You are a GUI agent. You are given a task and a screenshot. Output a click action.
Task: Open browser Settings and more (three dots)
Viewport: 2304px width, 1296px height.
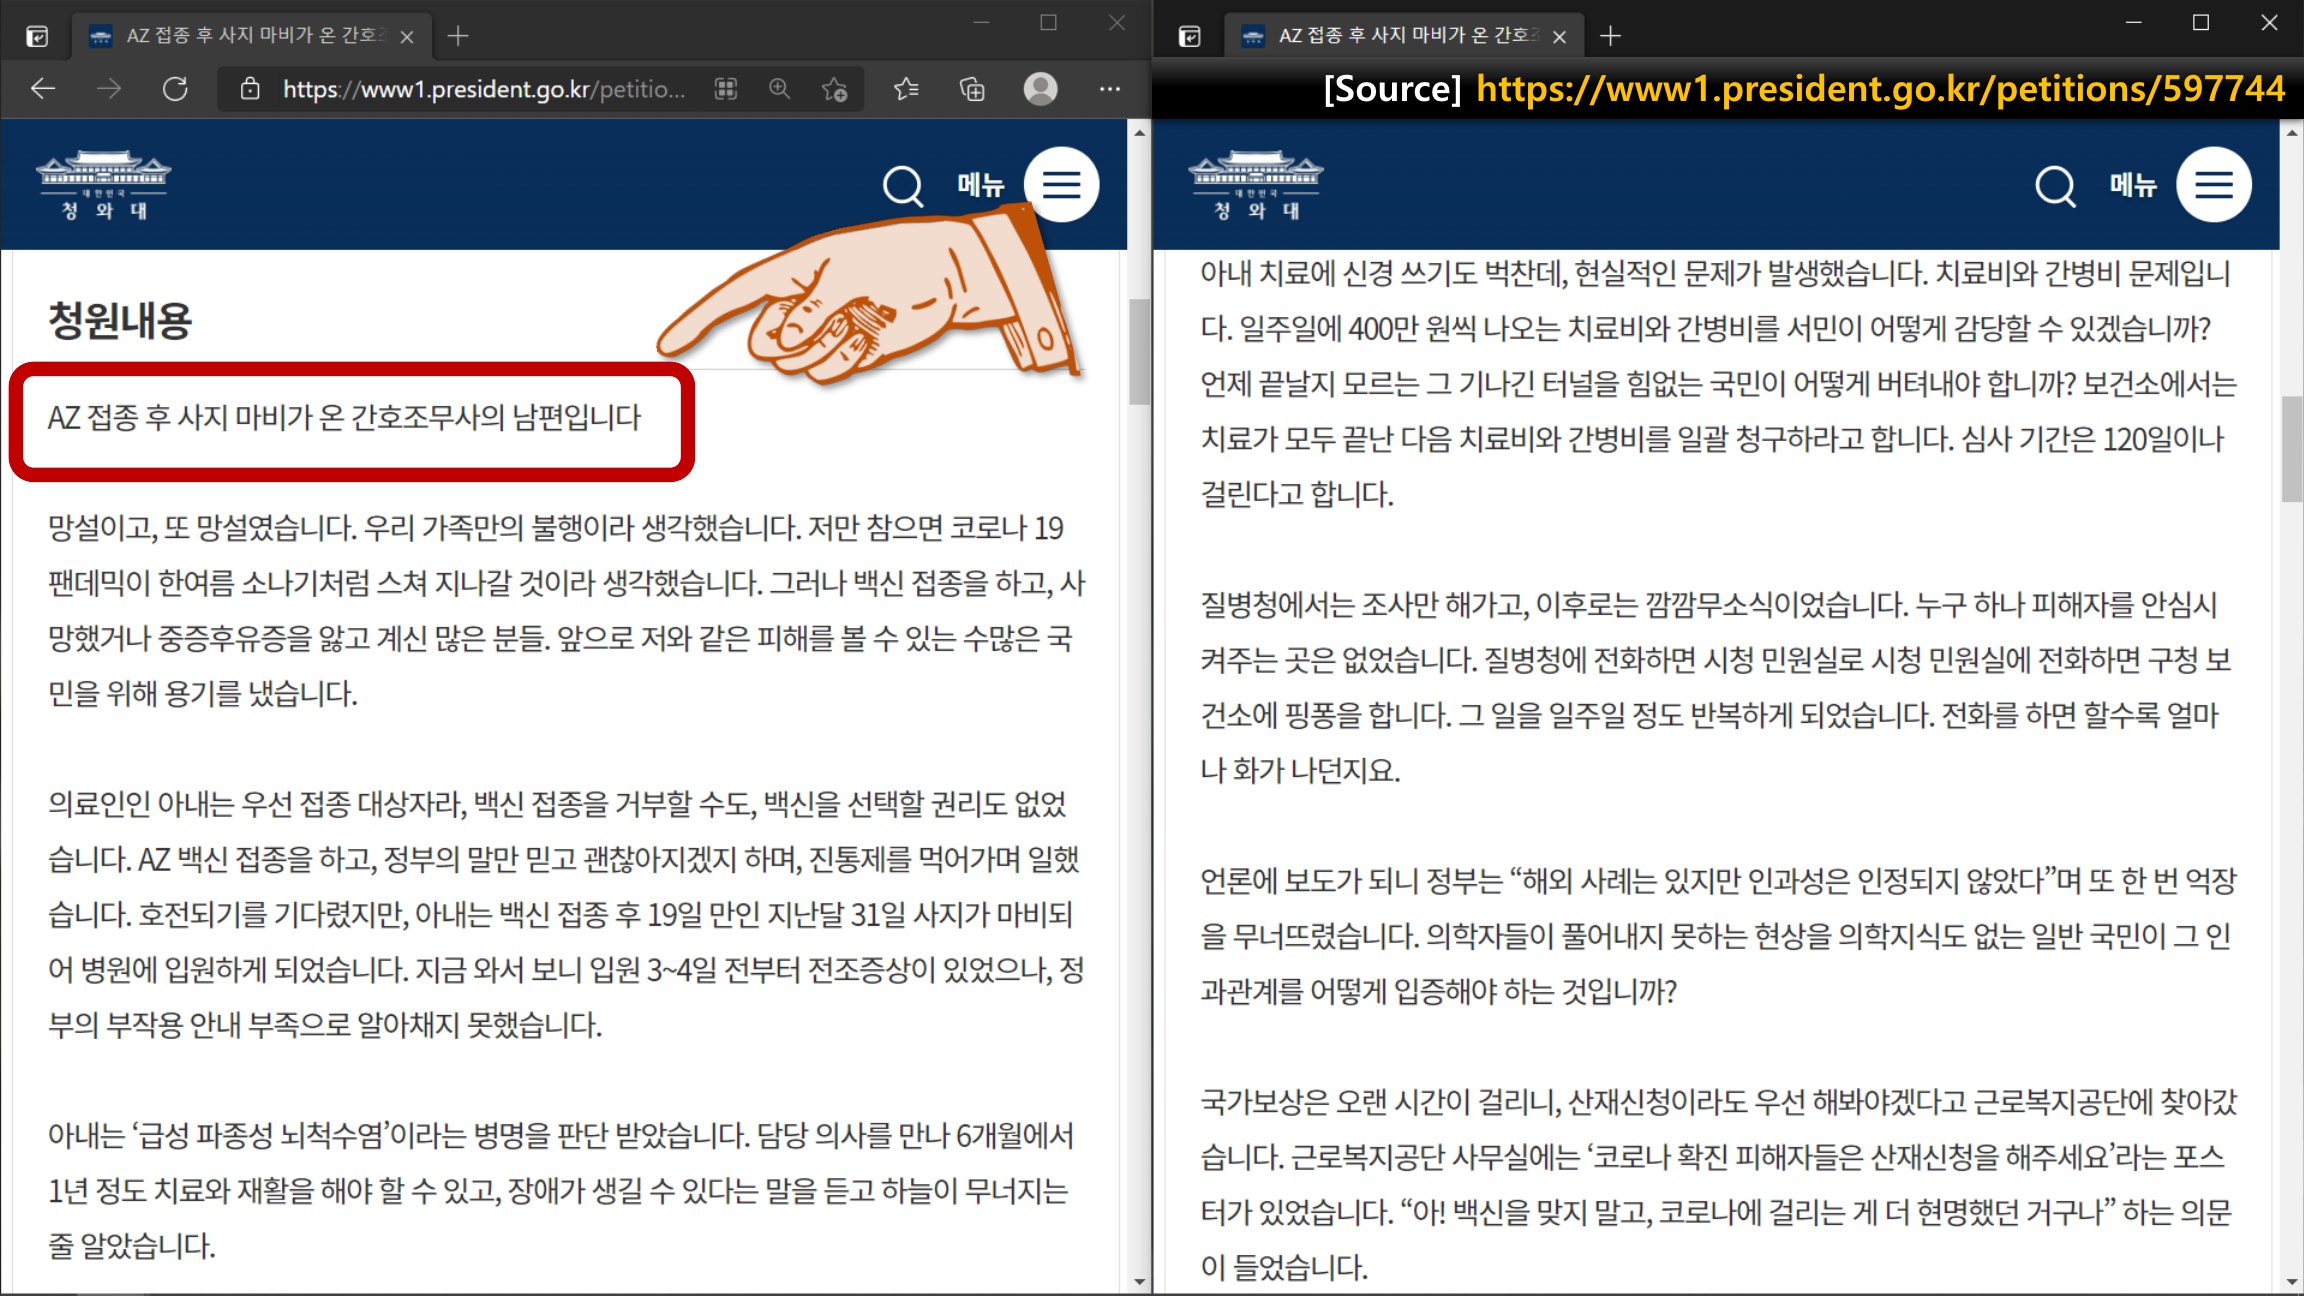(1109, 89)
